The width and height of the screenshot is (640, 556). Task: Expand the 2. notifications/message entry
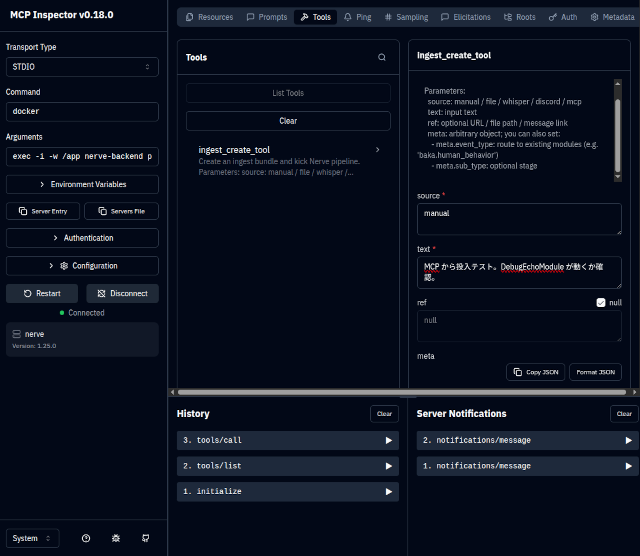pyautogui.click(x=527, y=440)
